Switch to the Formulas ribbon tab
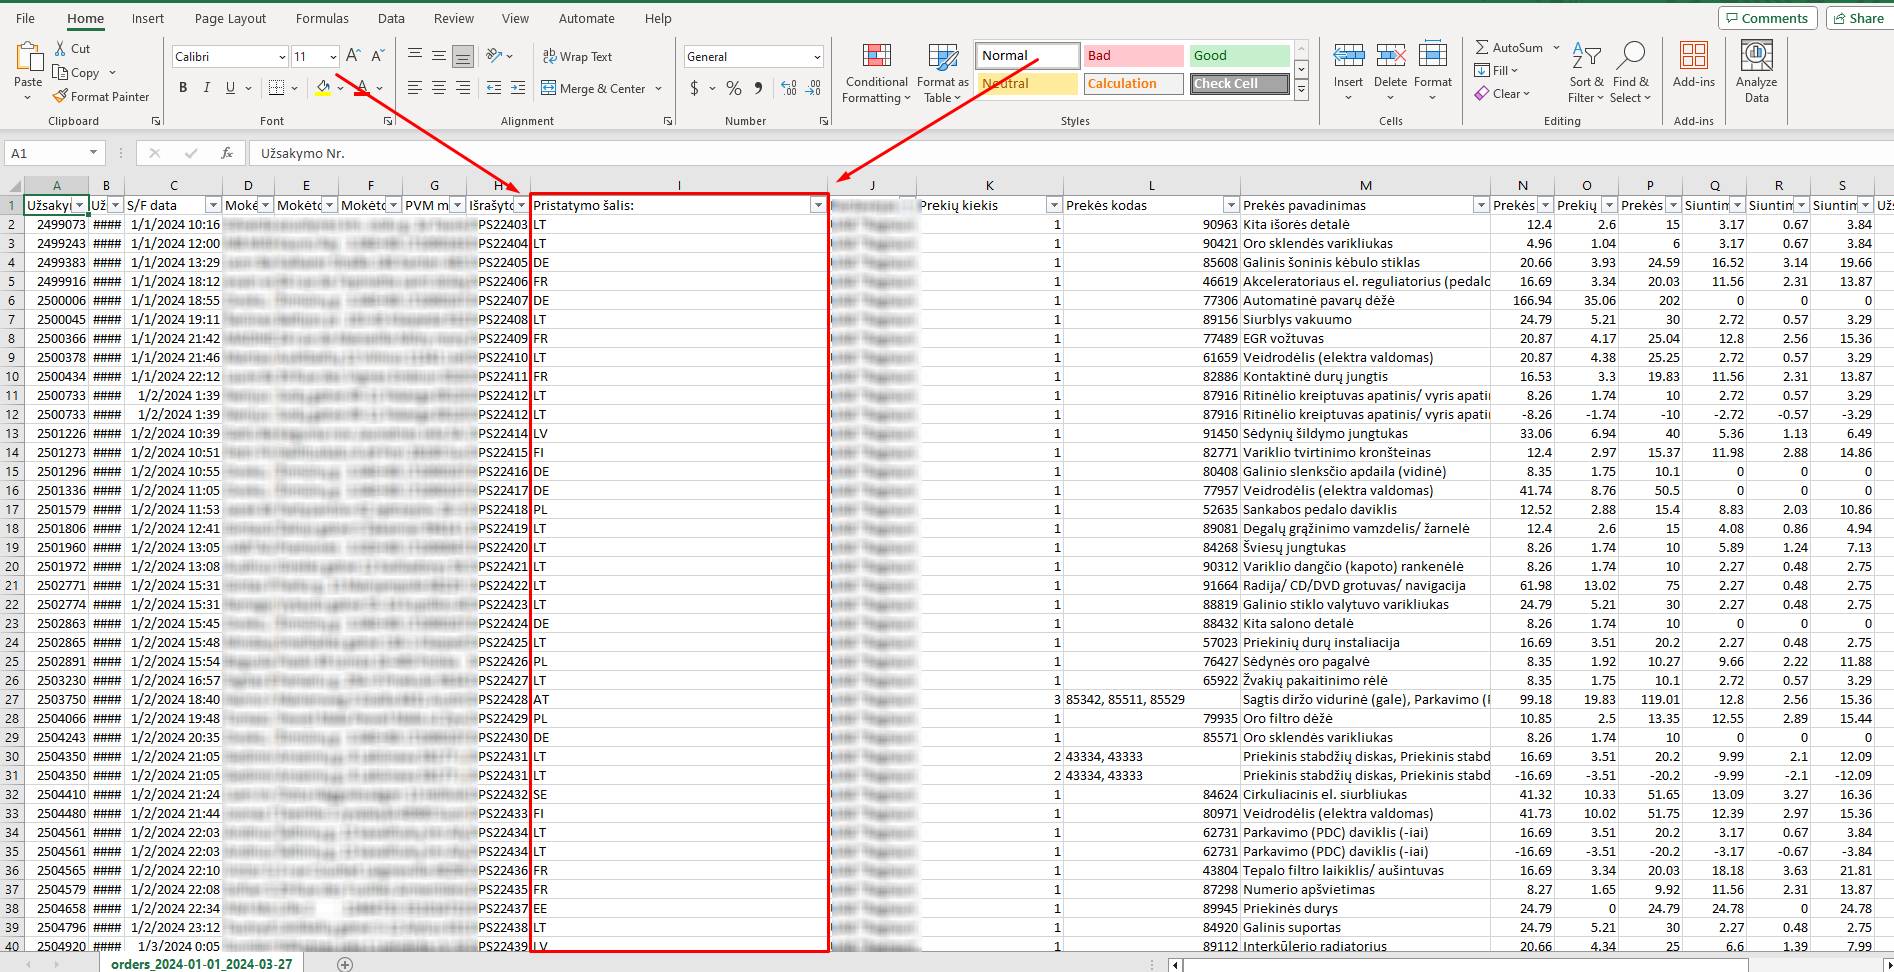 322,18
